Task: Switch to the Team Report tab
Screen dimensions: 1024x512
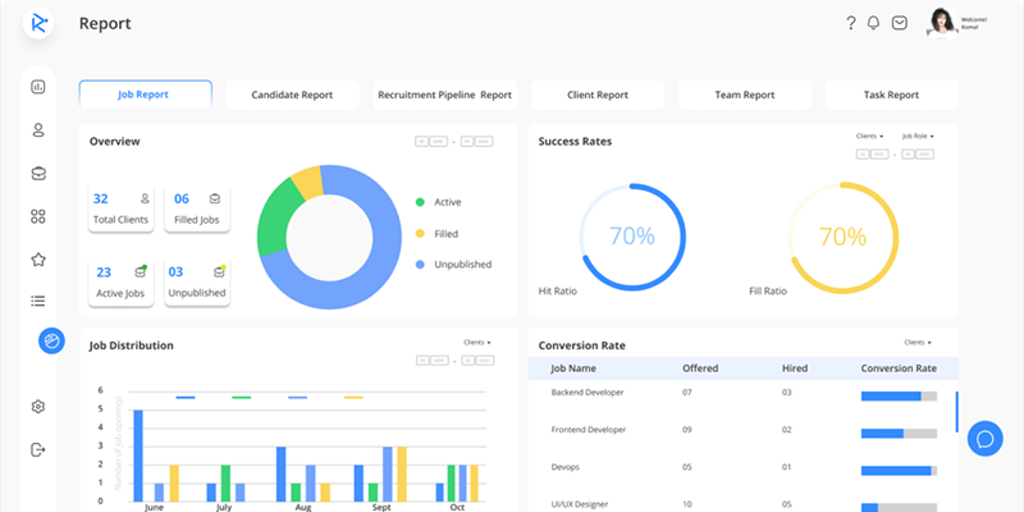Action: [x=744, y=95]
